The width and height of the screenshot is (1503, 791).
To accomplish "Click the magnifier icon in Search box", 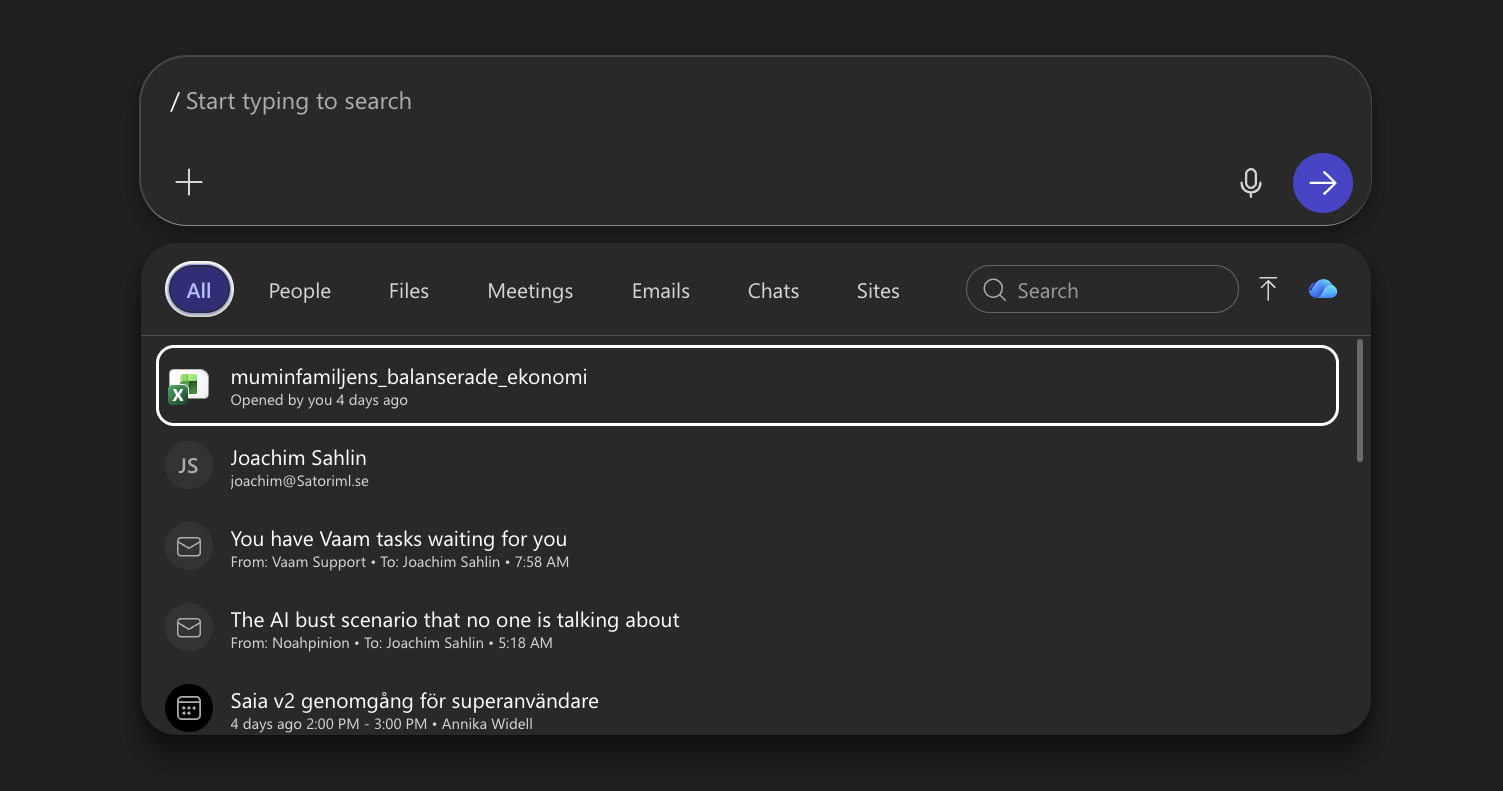I will coord(994,290).
